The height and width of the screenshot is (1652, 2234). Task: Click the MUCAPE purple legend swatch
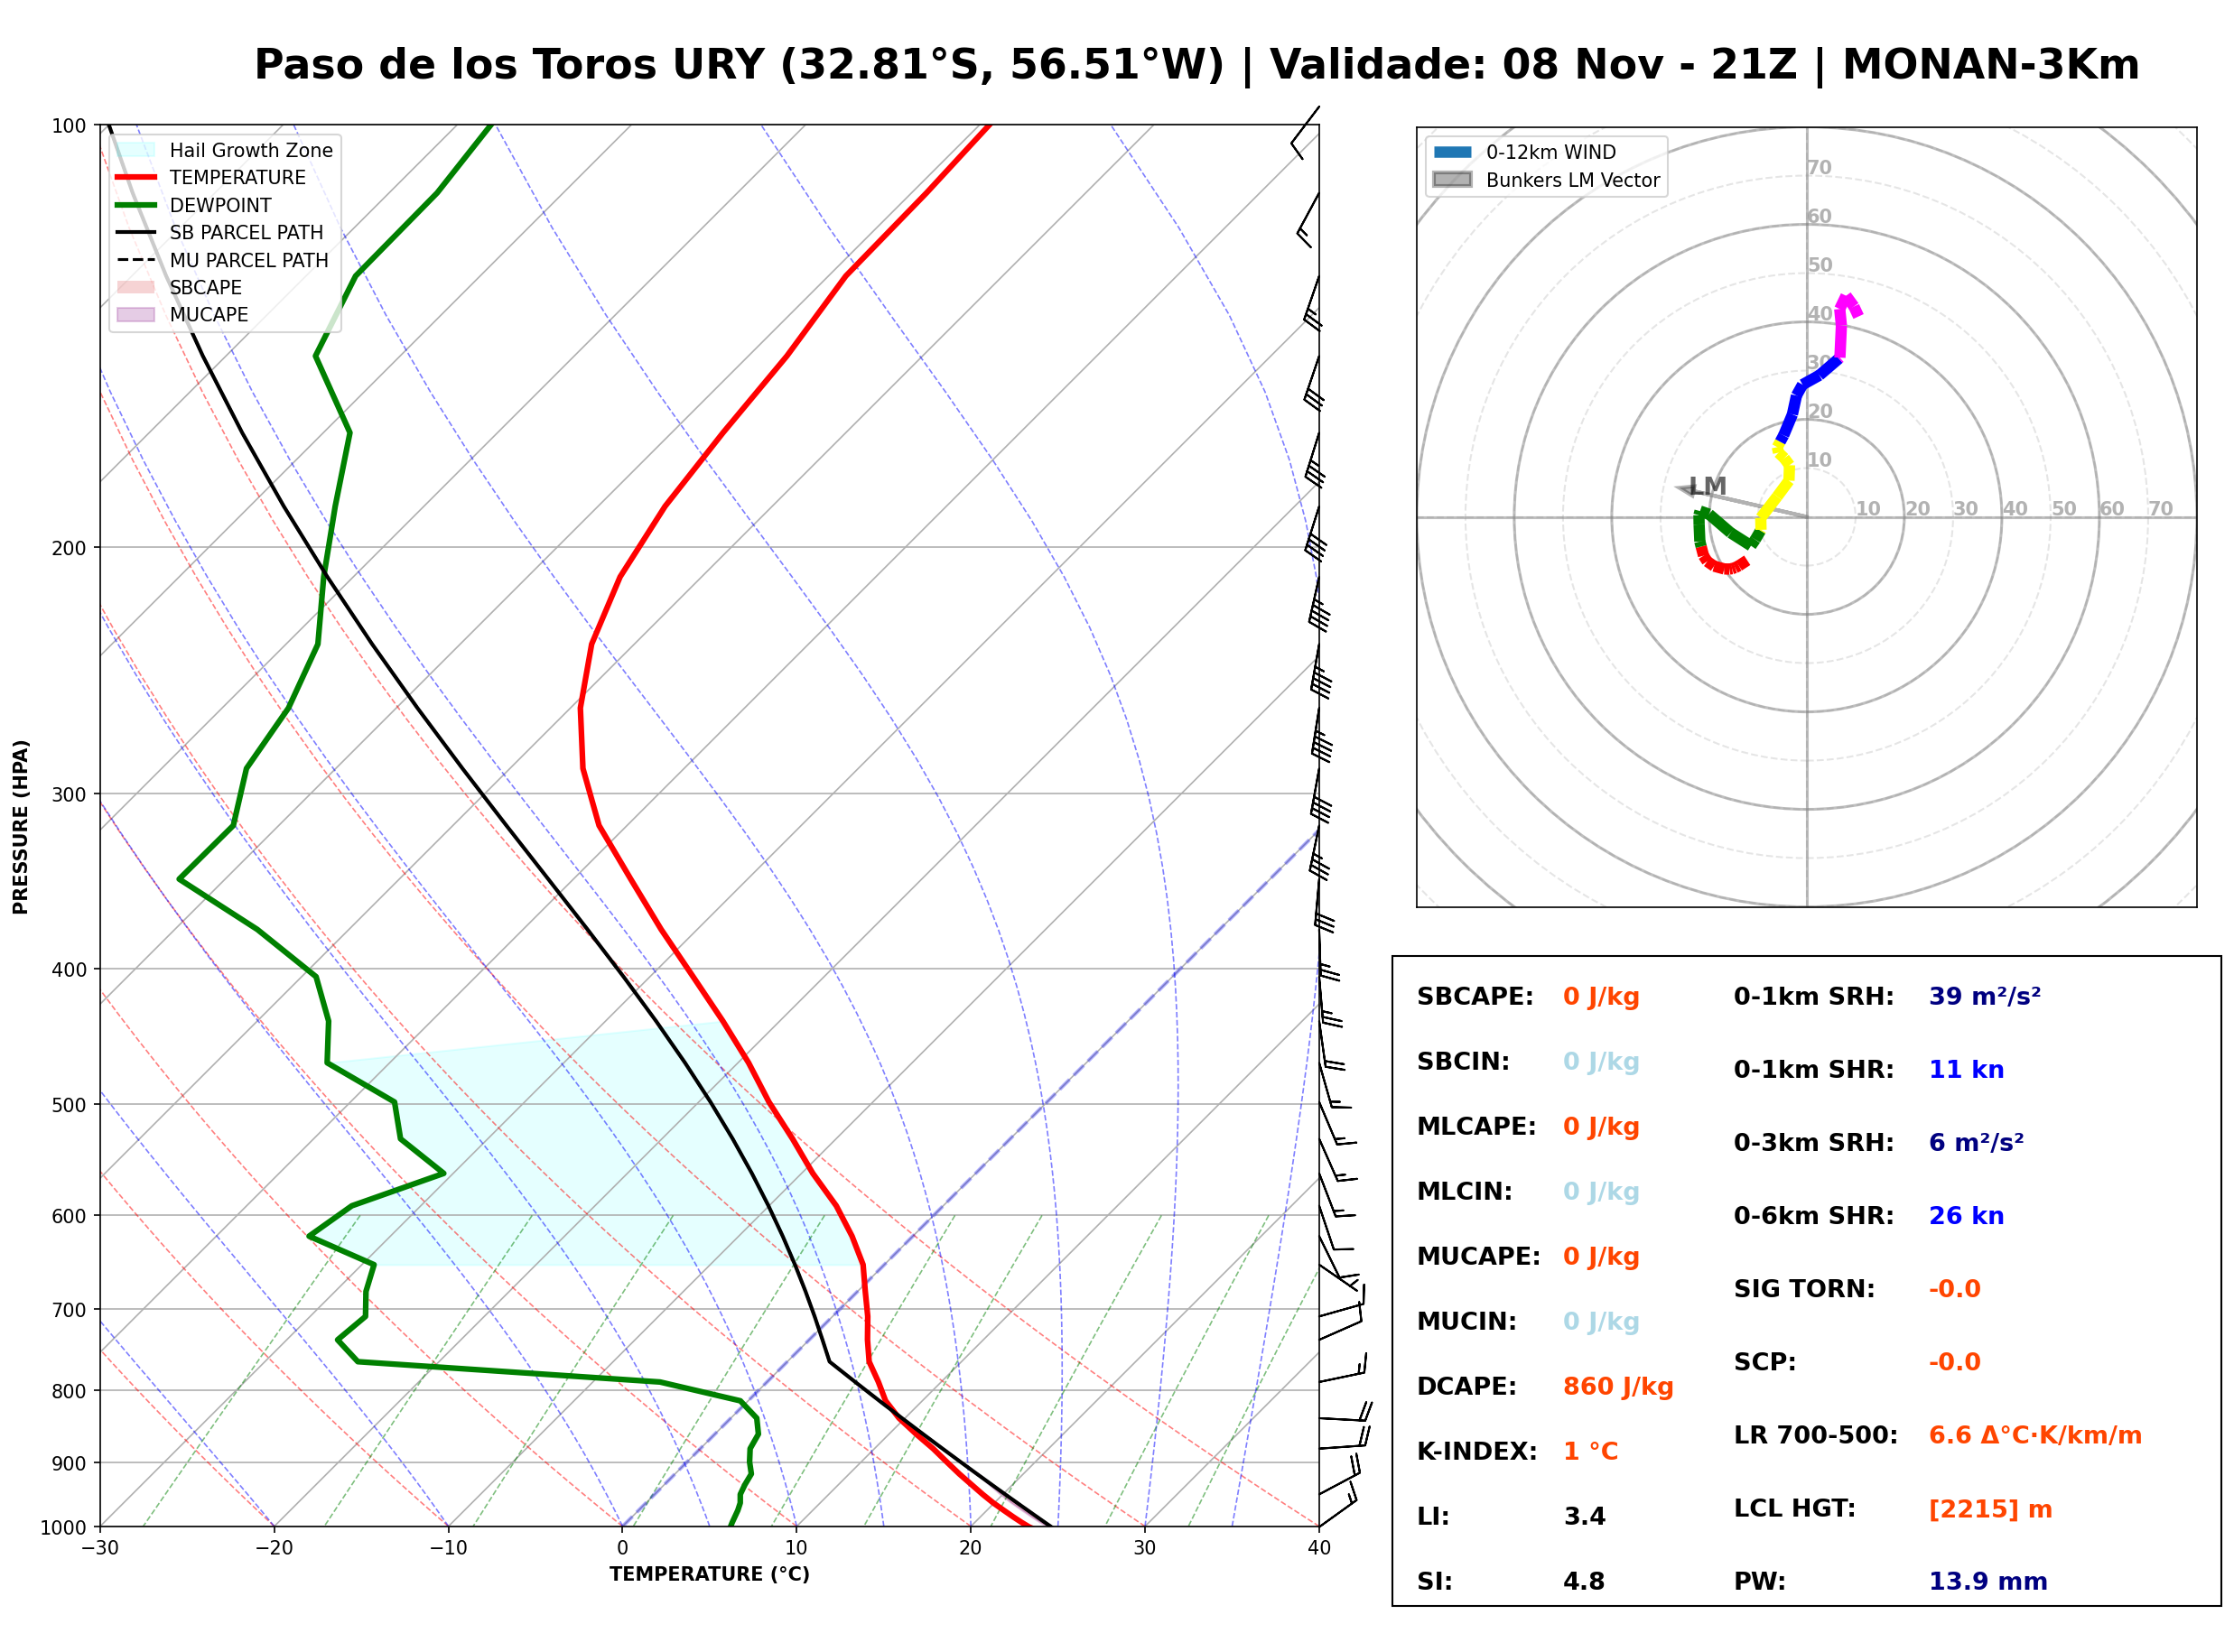[136, 314]
